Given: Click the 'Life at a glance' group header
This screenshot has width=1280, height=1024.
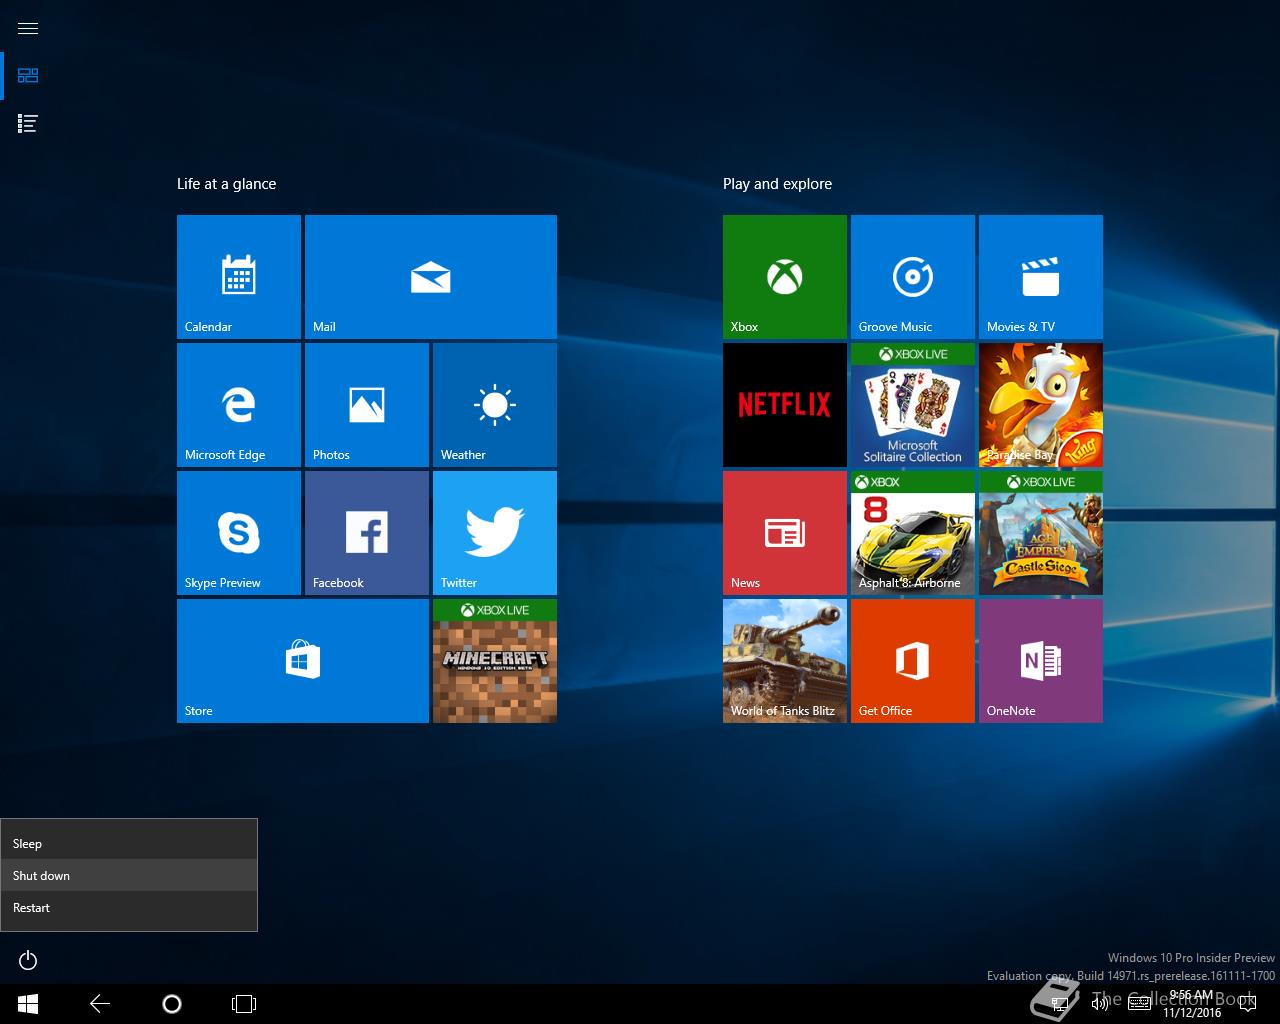Looking at the screenshot, I should 227,184.
